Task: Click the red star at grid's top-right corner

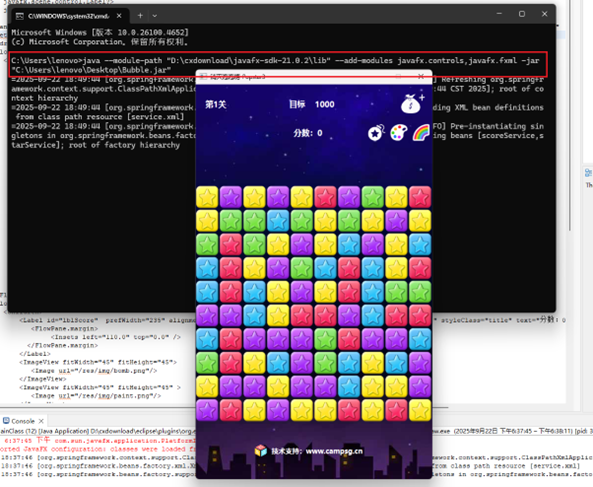Action: [420, 197]
